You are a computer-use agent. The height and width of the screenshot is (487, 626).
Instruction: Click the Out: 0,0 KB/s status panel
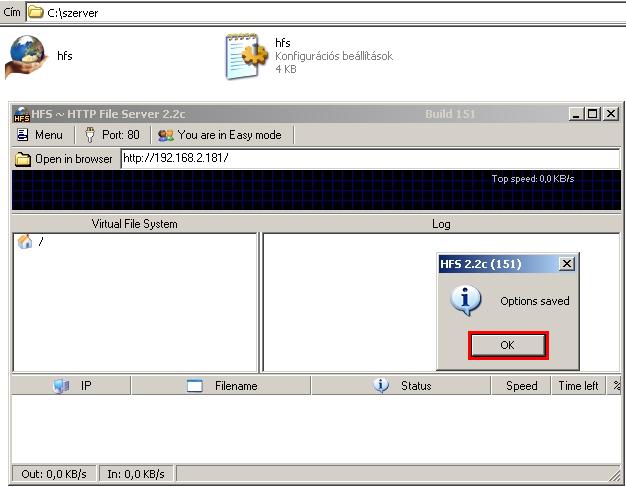[54, 474]
